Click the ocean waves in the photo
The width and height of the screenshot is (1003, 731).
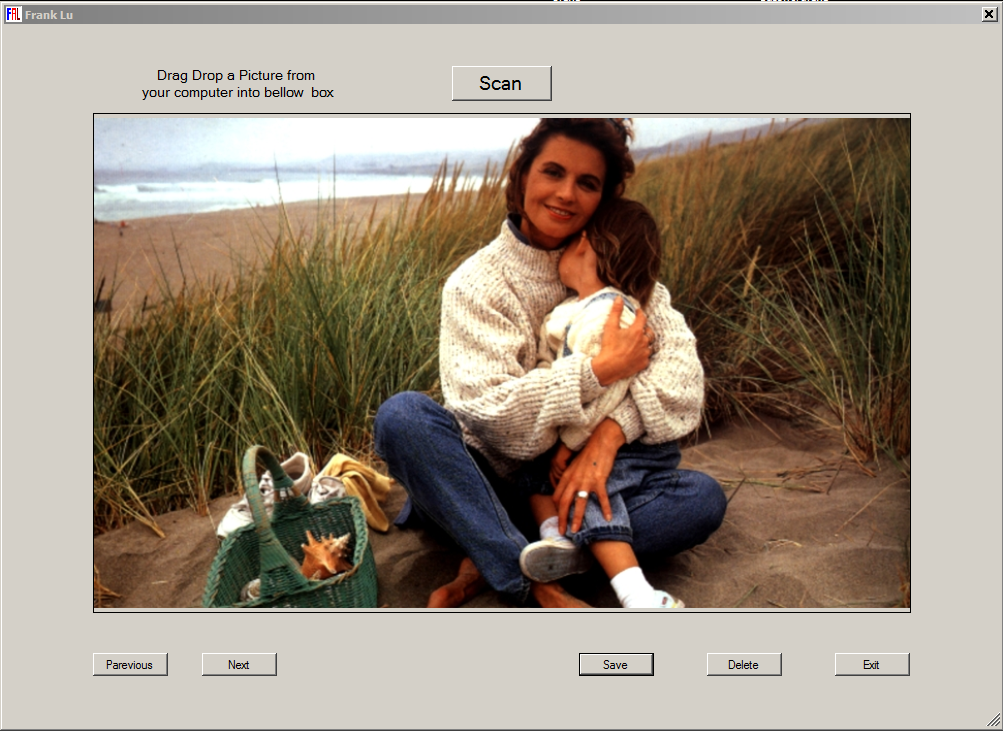tap(250, 188)
